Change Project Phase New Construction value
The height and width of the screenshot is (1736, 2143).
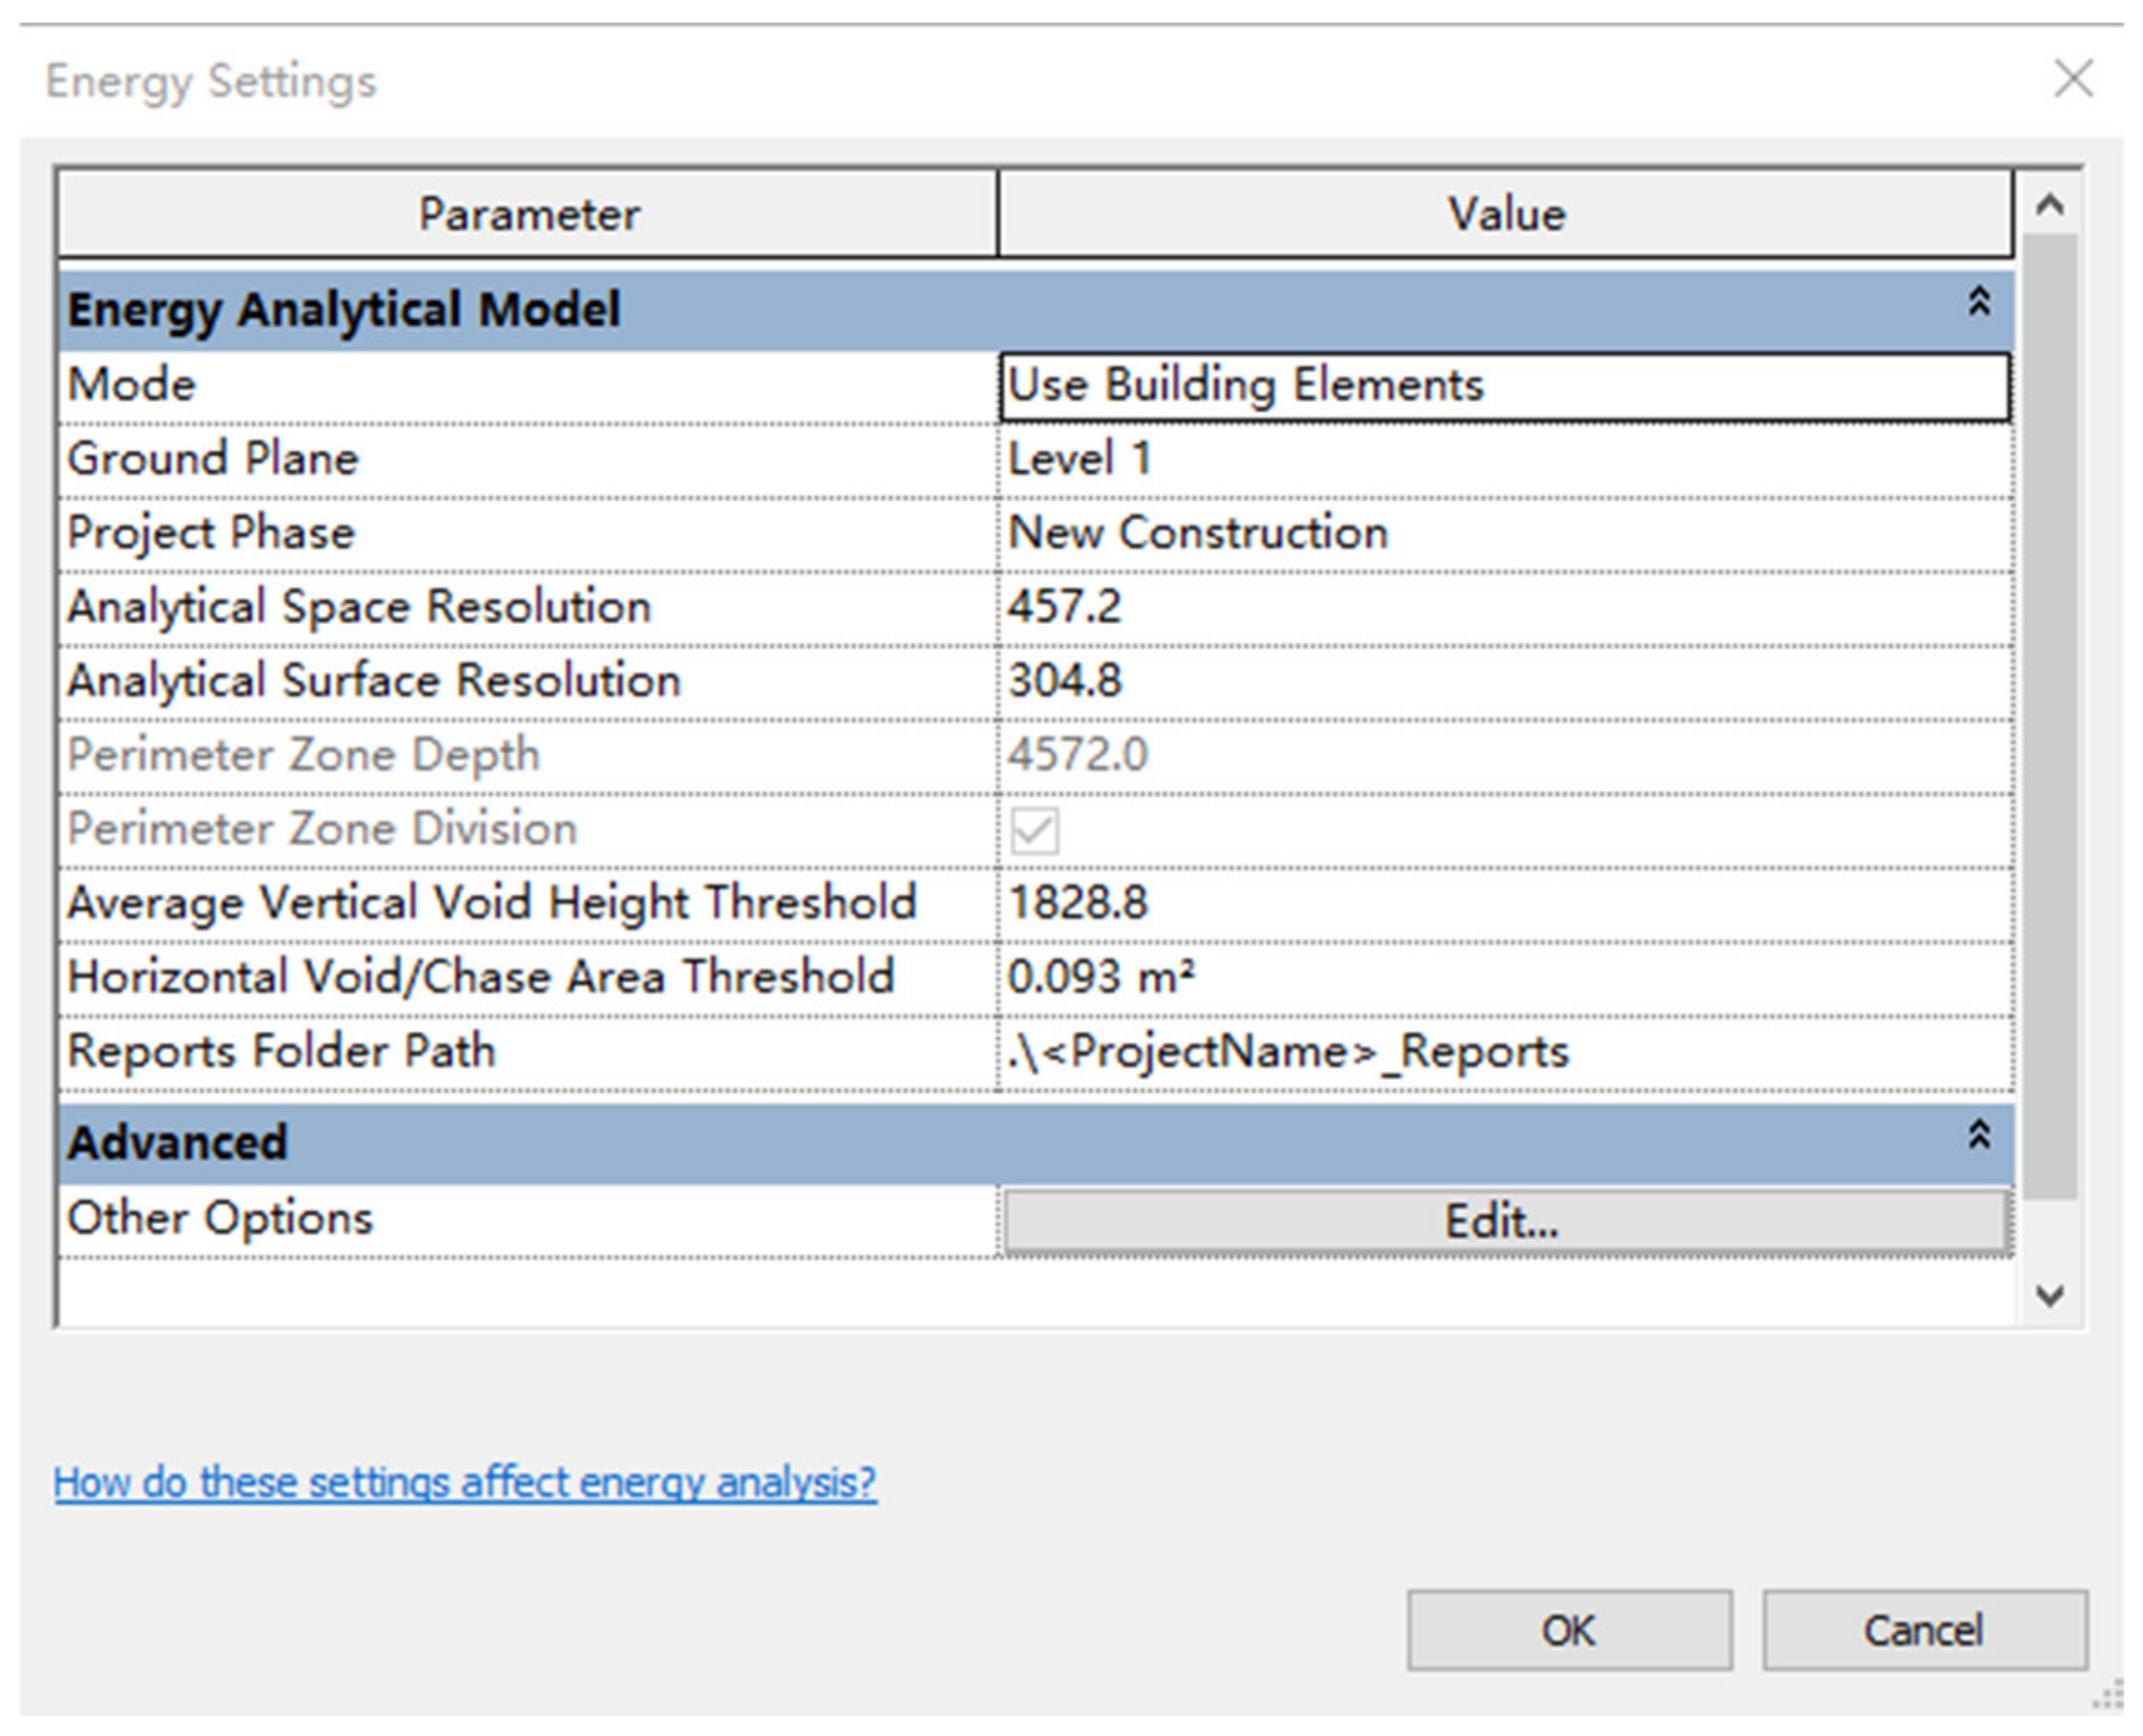tap(1504, 533)
